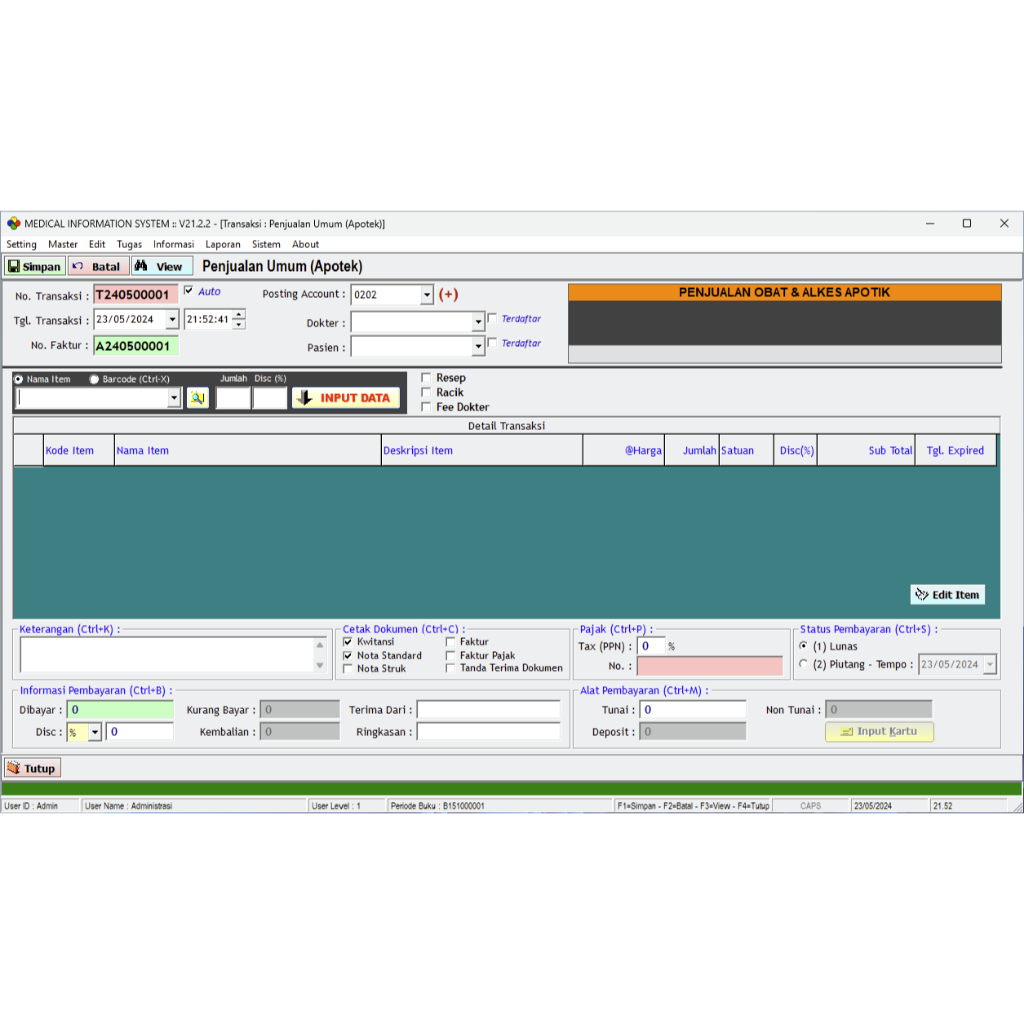Click the Terima Dari field
1024x1024 pixels.
488,710
